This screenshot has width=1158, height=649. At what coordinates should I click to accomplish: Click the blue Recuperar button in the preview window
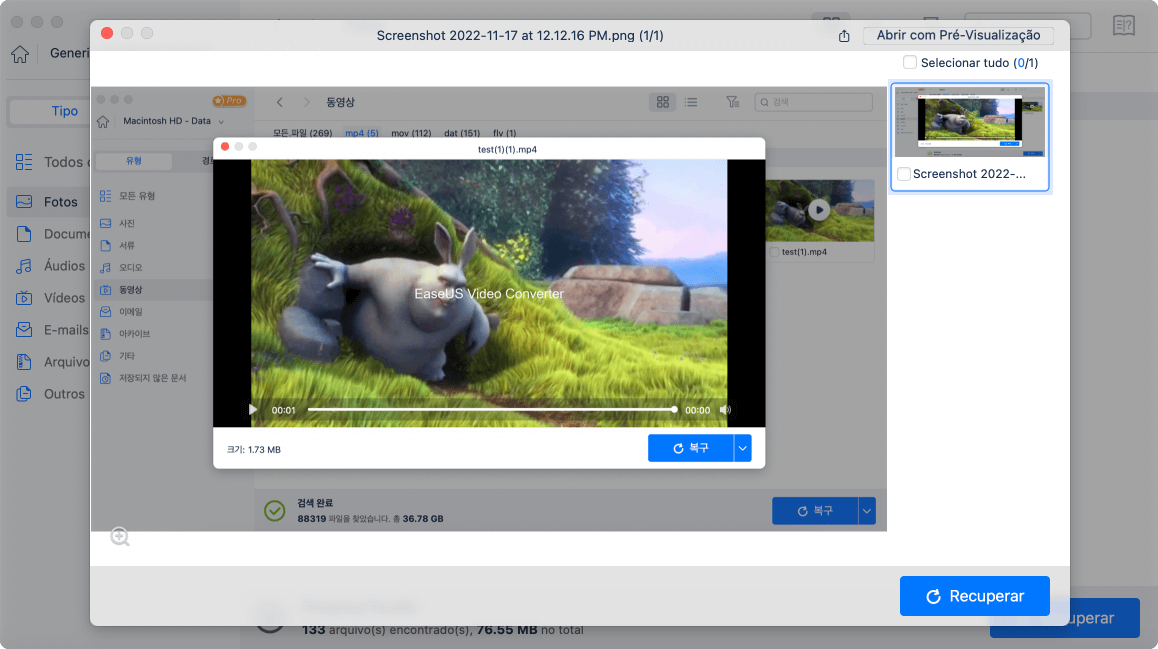[x=974, y=596]
